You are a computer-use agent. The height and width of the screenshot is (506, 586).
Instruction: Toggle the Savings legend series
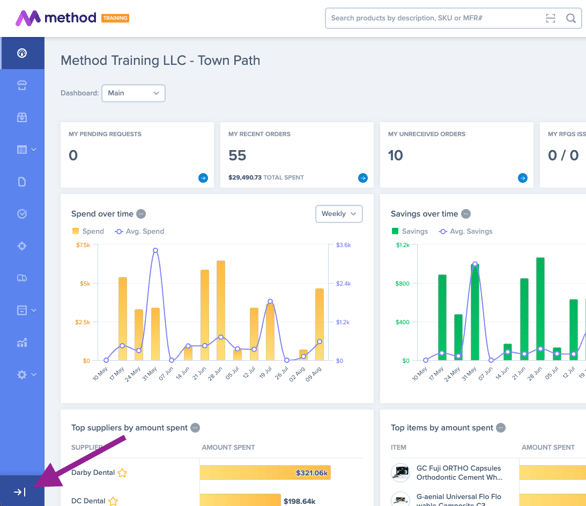[x=410, y=231]
